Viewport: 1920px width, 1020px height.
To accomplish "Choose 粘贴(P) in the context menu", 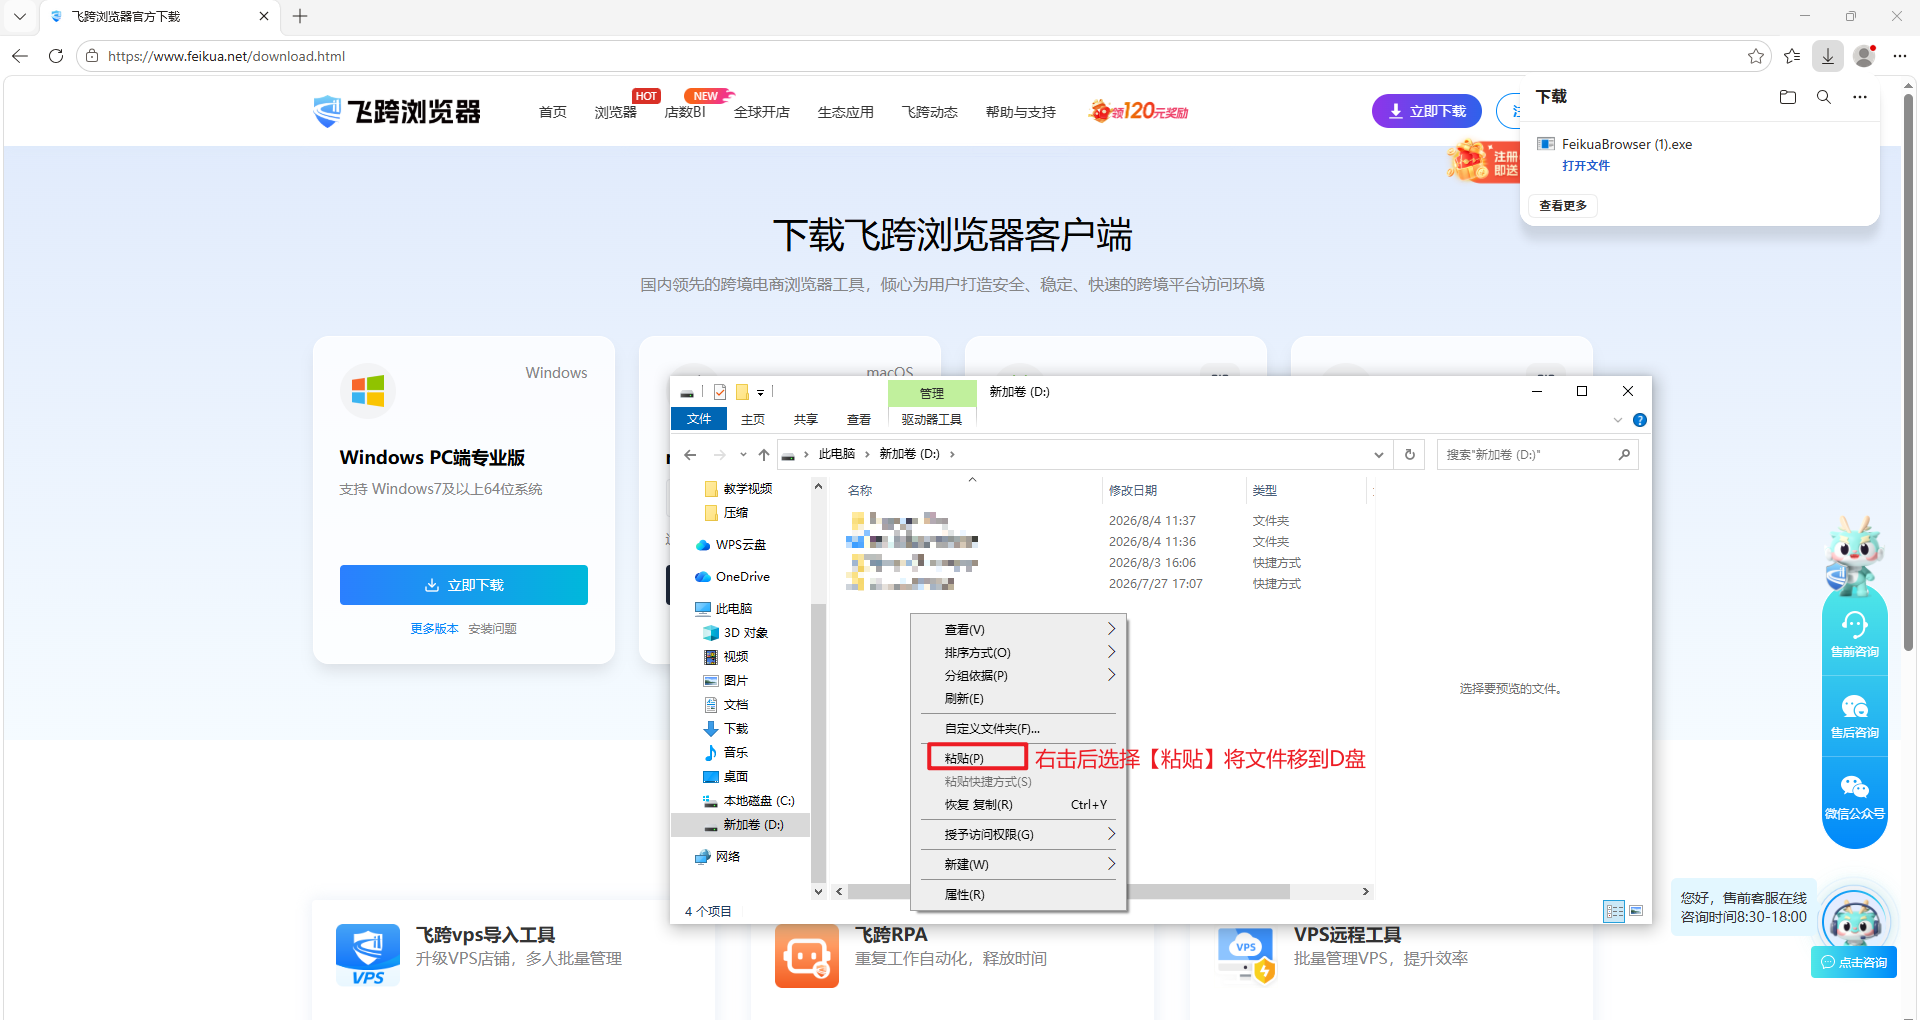I will click(1018, 758).
